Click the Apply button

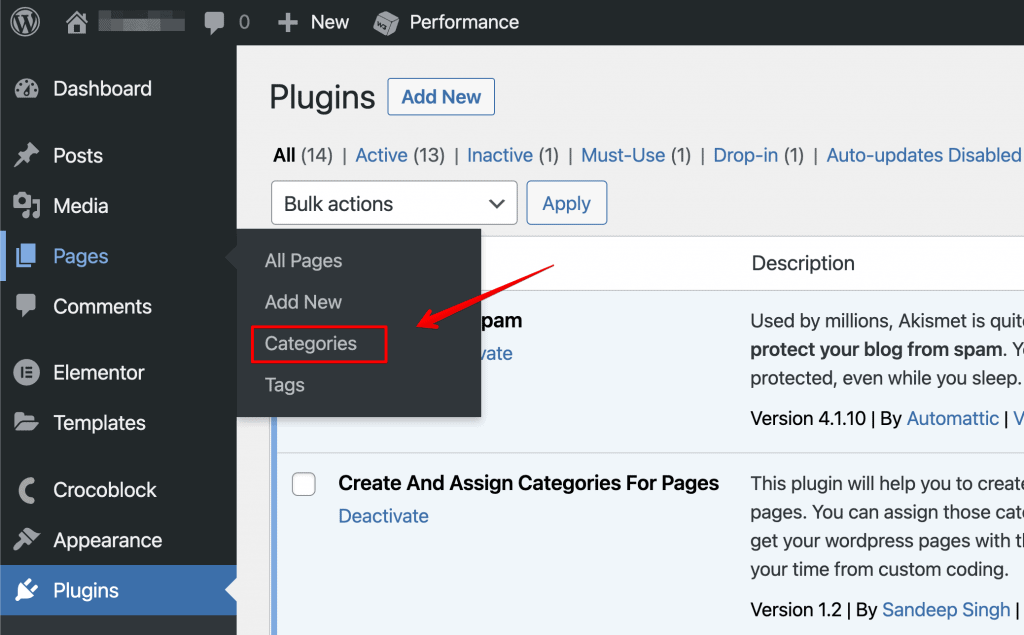pos(567,203)
